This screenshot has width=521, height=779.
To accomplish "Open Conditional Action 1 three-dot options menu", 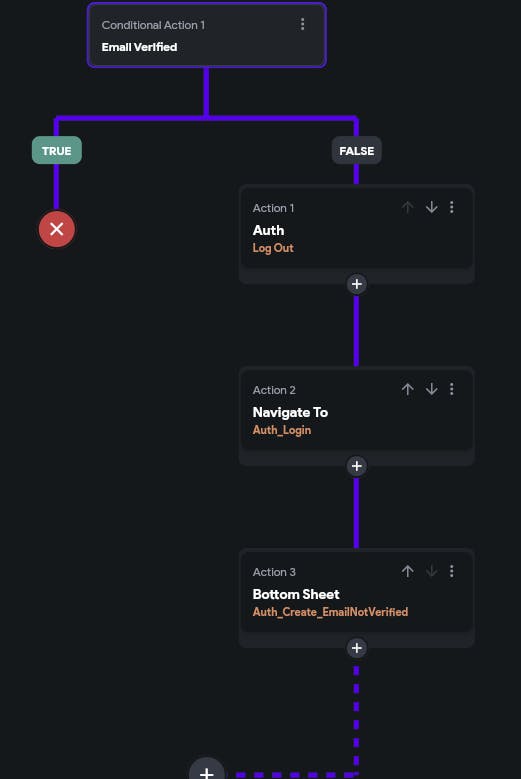I will (x=302, y=24).
